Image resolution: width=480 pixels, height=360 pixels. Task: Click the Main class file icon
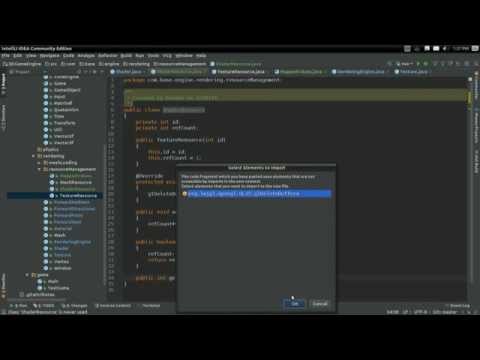pyautogui.click(x=40, y=281)
